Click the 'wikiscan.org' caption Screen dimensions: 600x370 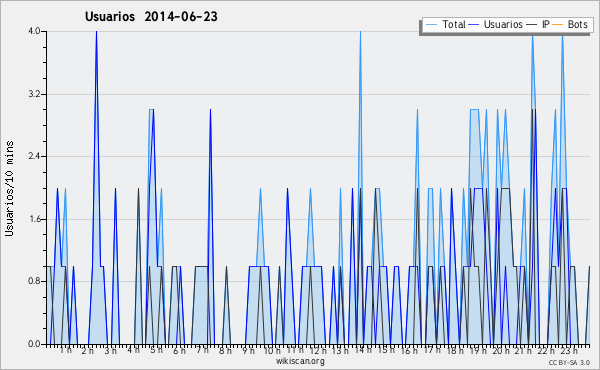(300, 361)
